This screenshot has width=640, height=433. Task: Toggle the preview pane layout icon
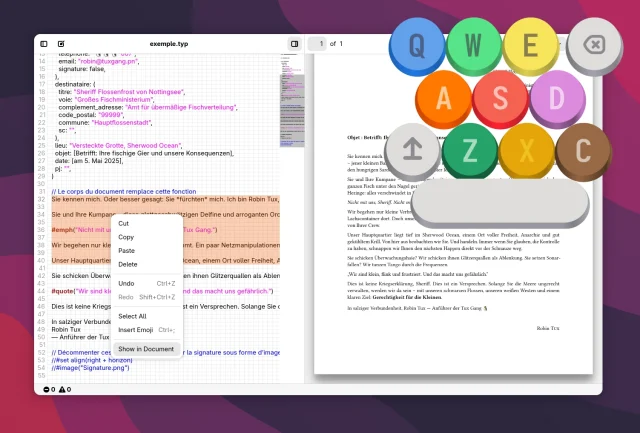tap(294, 44)
